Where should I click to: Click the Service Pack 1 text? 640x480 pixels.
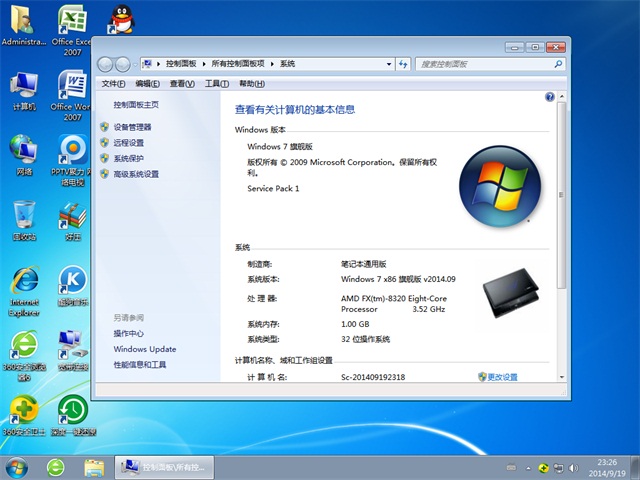pos(273,189)
